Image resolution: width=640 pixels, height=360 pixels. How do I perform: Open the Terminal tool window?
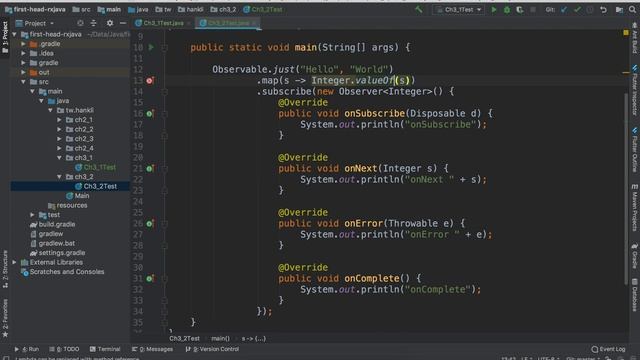[x=105, y=349]
